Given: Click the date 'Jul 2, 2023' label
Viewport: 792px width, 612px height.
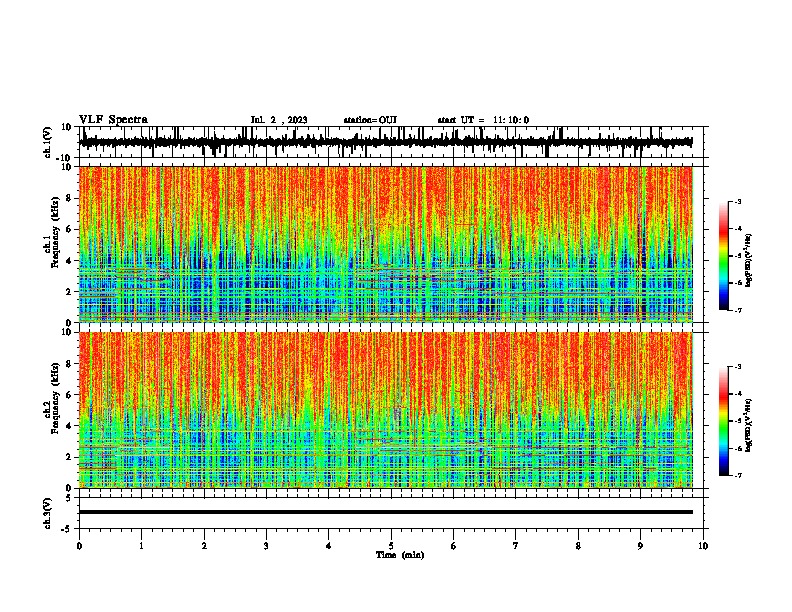Looking at the screenshot, I should pos(279,120).
